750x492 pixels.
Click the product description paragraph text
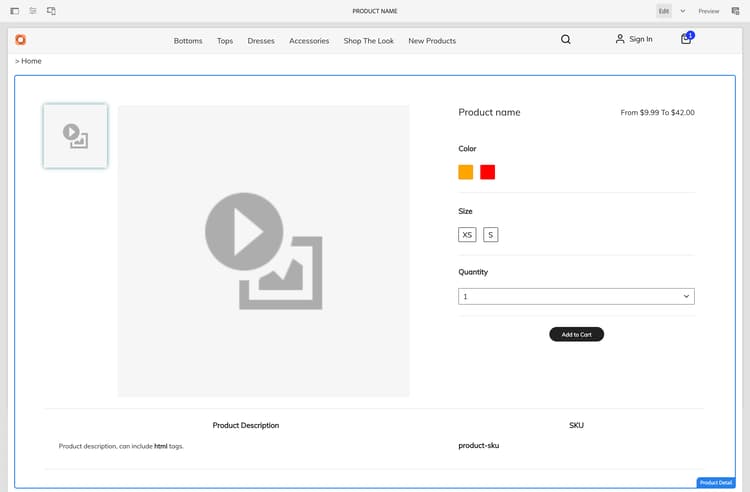click(x=121, y=446)
